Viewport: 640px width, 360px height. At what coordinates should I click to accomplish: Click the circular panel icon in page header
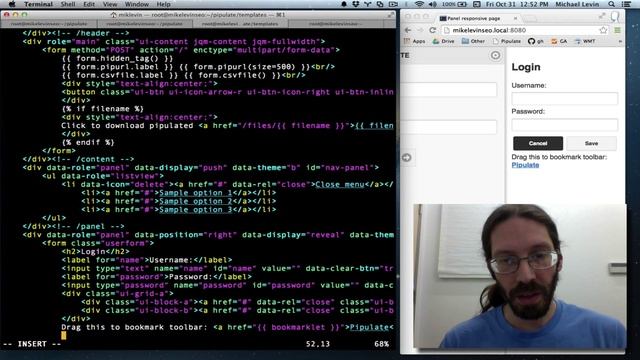[495, 56]
